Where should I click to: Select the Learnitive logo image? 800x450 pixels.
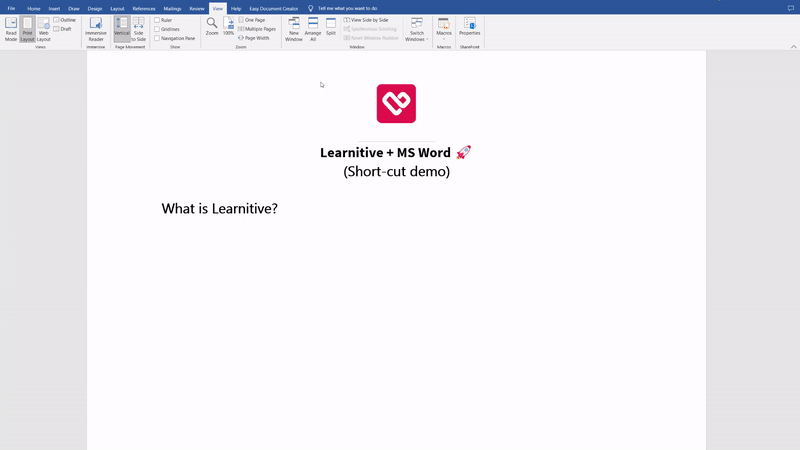396,104
